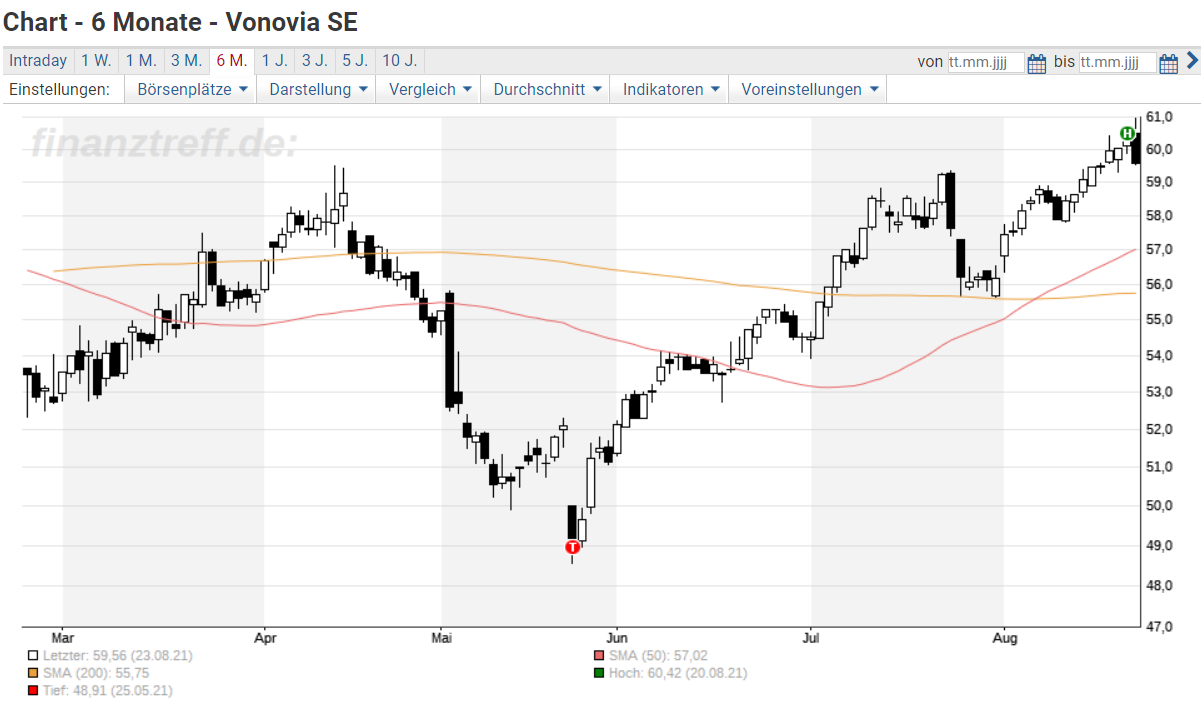Show the 10 J. chart period
The width and height of the screenshot is (1201, 711).
[x=400, y=61]
